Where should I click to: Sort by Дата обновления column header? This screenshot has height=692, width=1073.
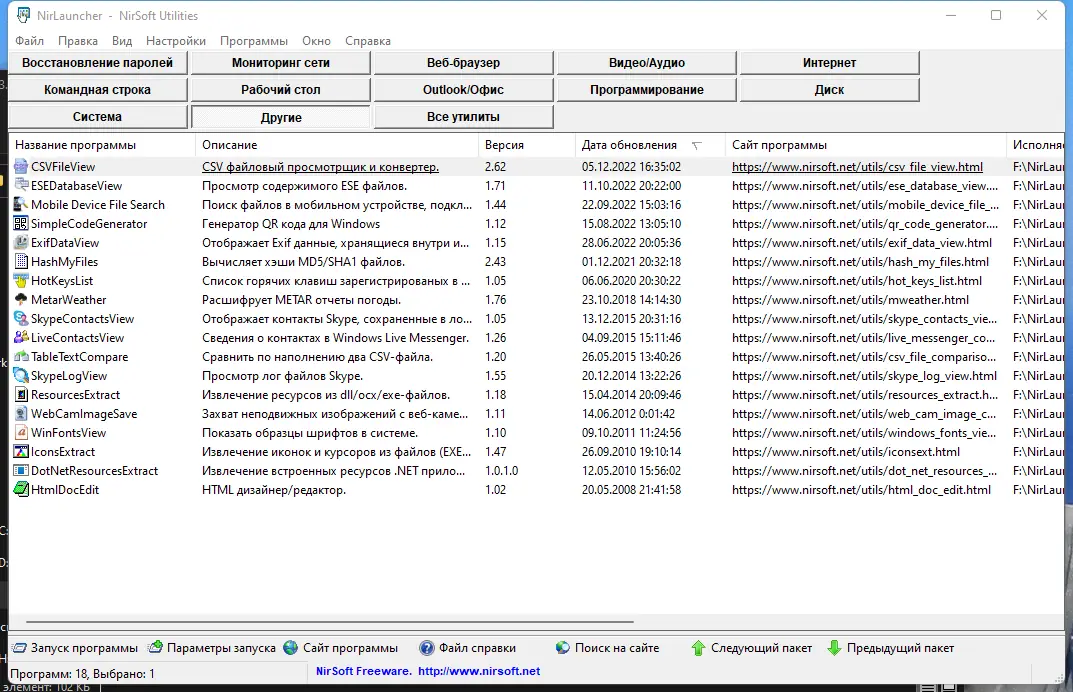coord(650,145)
